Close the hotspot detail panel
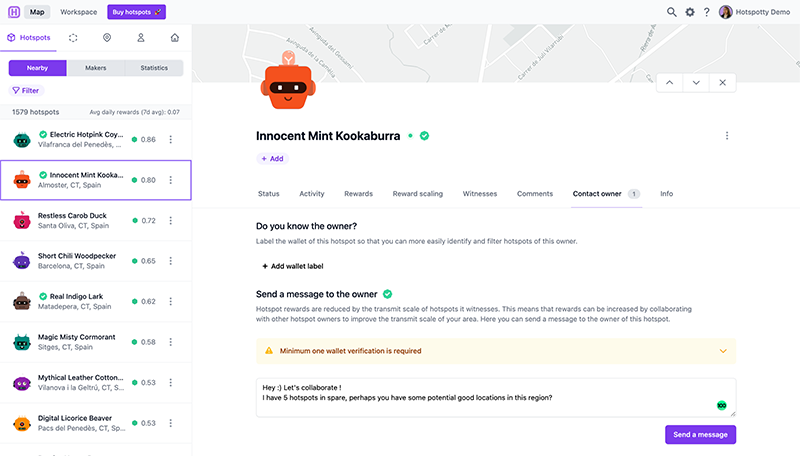The image size is (800, 456). tap(722, 83)
